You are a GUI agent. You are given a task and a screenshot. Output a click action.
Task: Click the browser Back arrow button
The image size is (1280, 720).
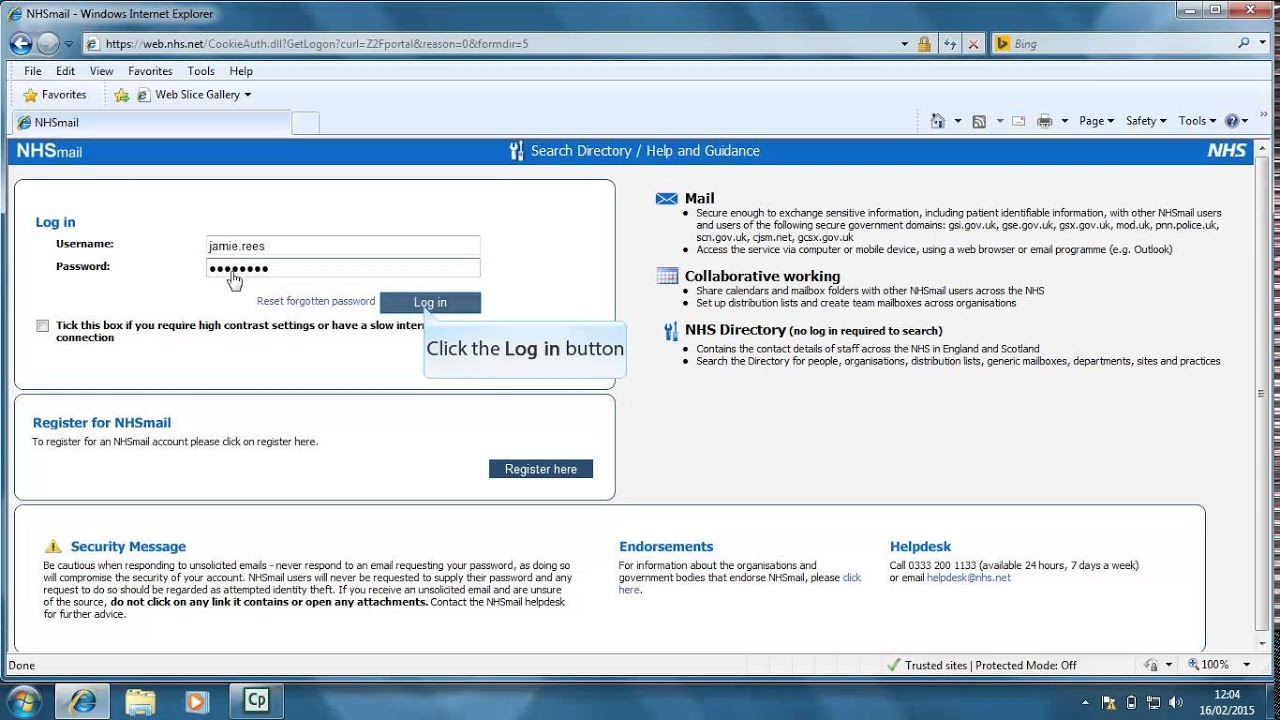tap(20, 43)
